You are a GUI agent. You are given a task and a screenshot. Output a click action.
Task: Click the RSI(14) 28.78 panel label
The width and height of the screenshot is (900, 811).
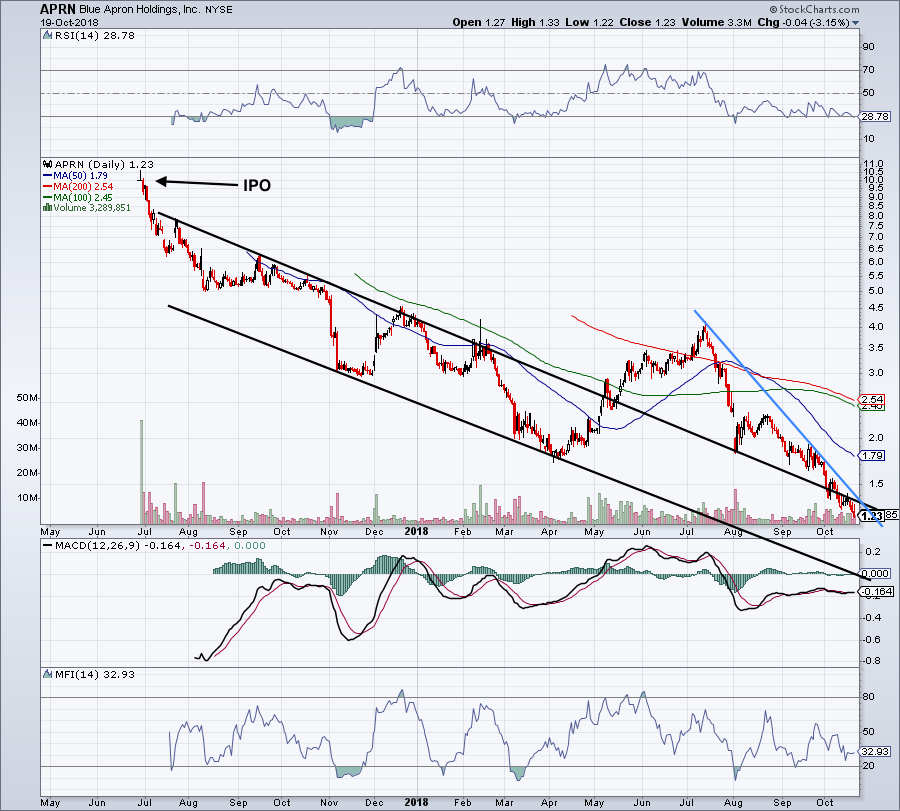[x=95, y=36]
